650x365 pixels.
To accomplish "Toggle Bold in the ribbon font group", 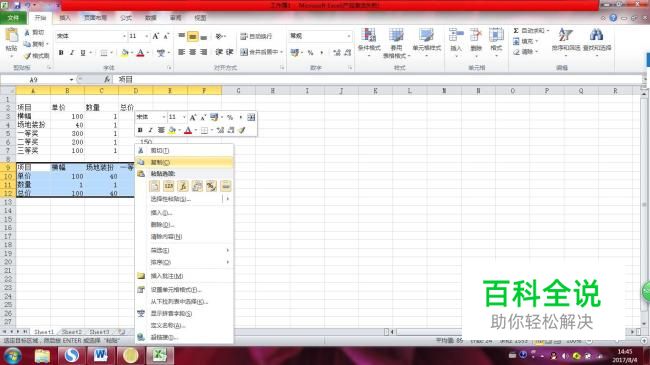I will coord(61,53).
